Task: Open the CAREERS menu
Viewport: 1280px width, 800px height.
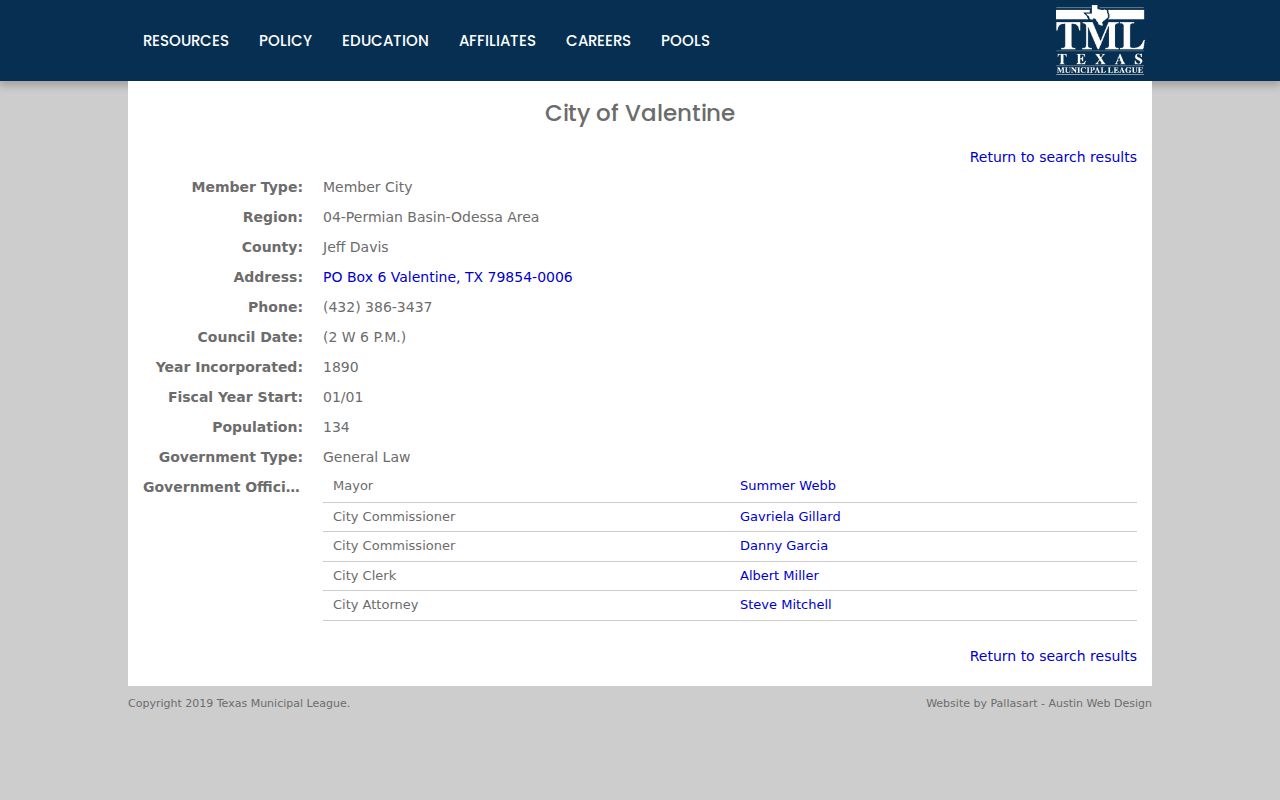Action: [598, 41]
